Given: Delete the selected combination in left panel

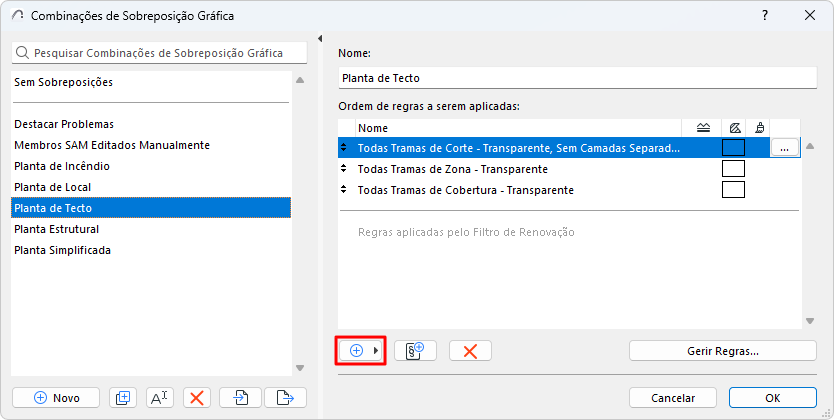Looking at the screenshot, I should click(197, 397).
